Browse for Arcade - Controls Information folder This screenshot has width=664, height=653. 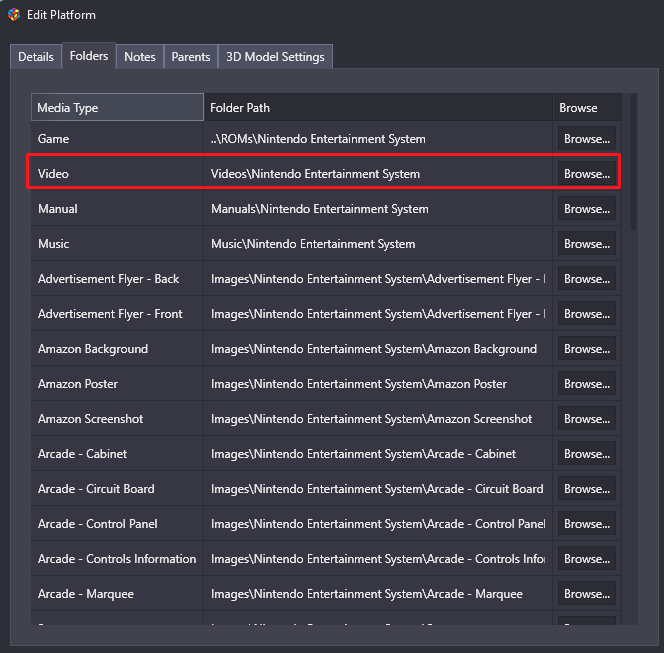pos(587,559)
